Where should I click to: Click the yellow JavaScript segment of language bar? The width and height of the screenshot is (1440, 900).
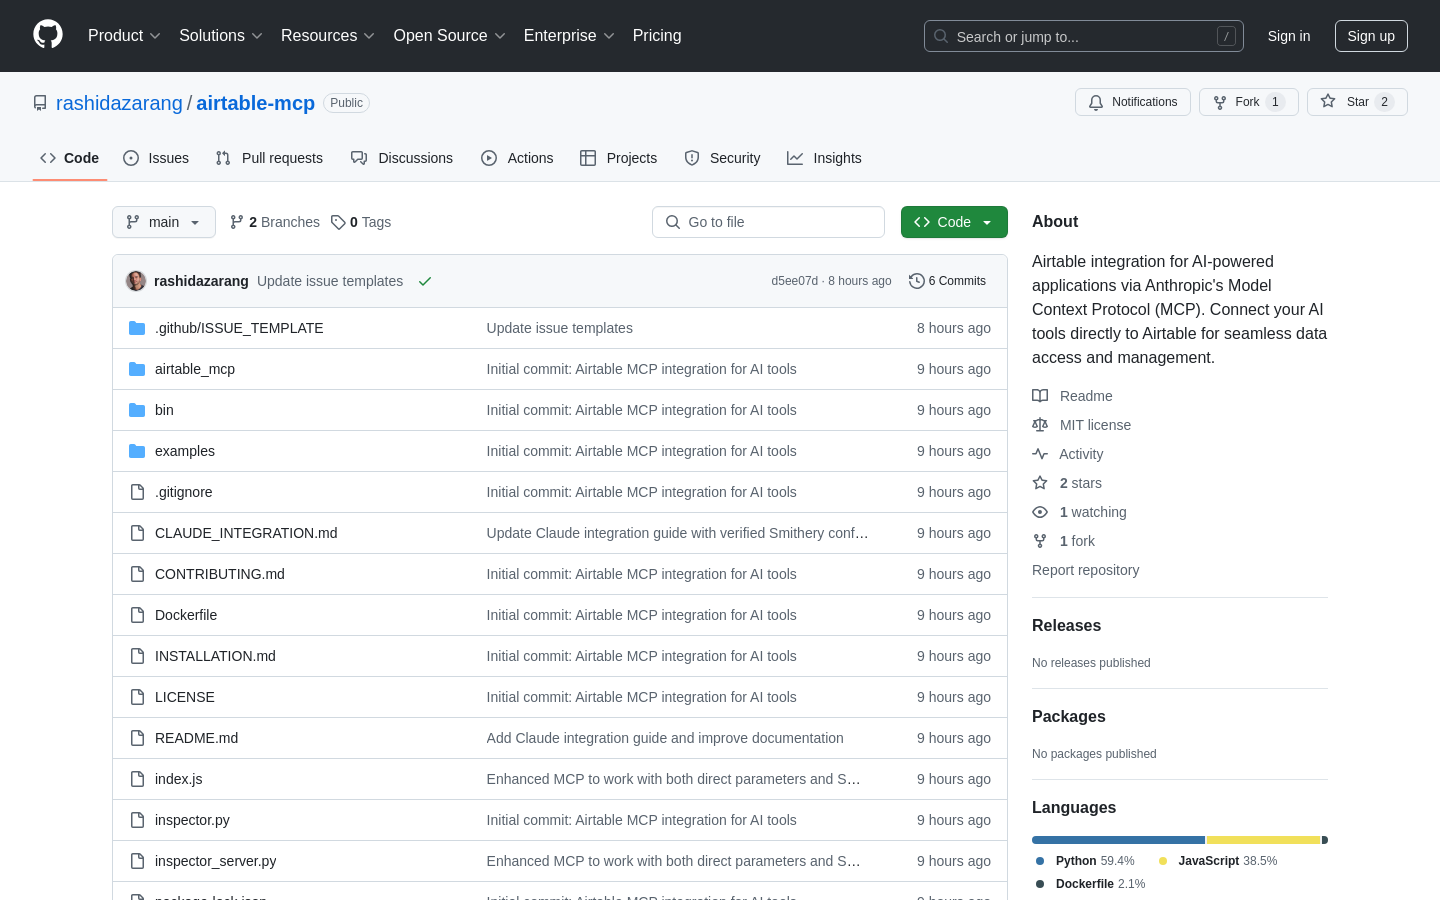coord(1264,840)
